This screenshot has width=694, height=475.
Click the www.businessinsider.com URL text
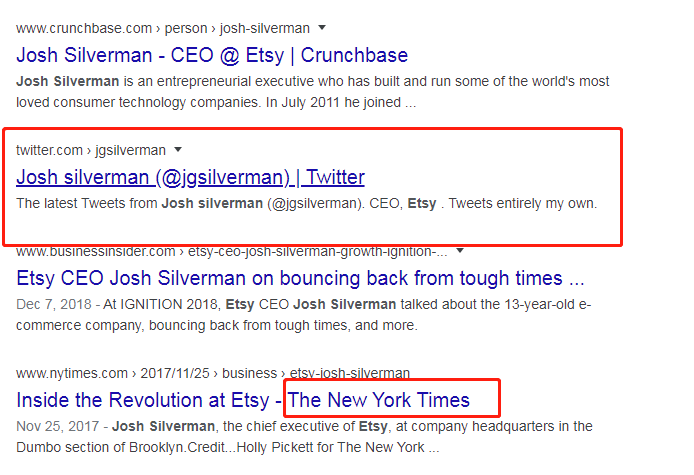96,251
